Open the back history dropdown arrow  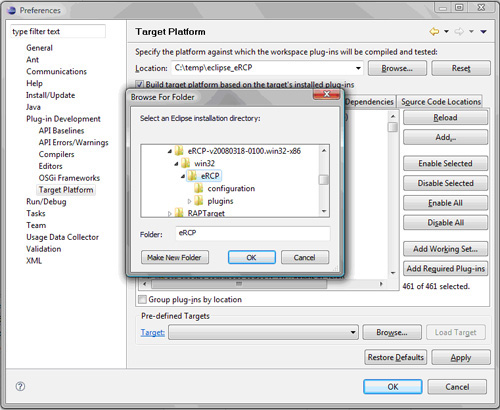click(446, 32)
